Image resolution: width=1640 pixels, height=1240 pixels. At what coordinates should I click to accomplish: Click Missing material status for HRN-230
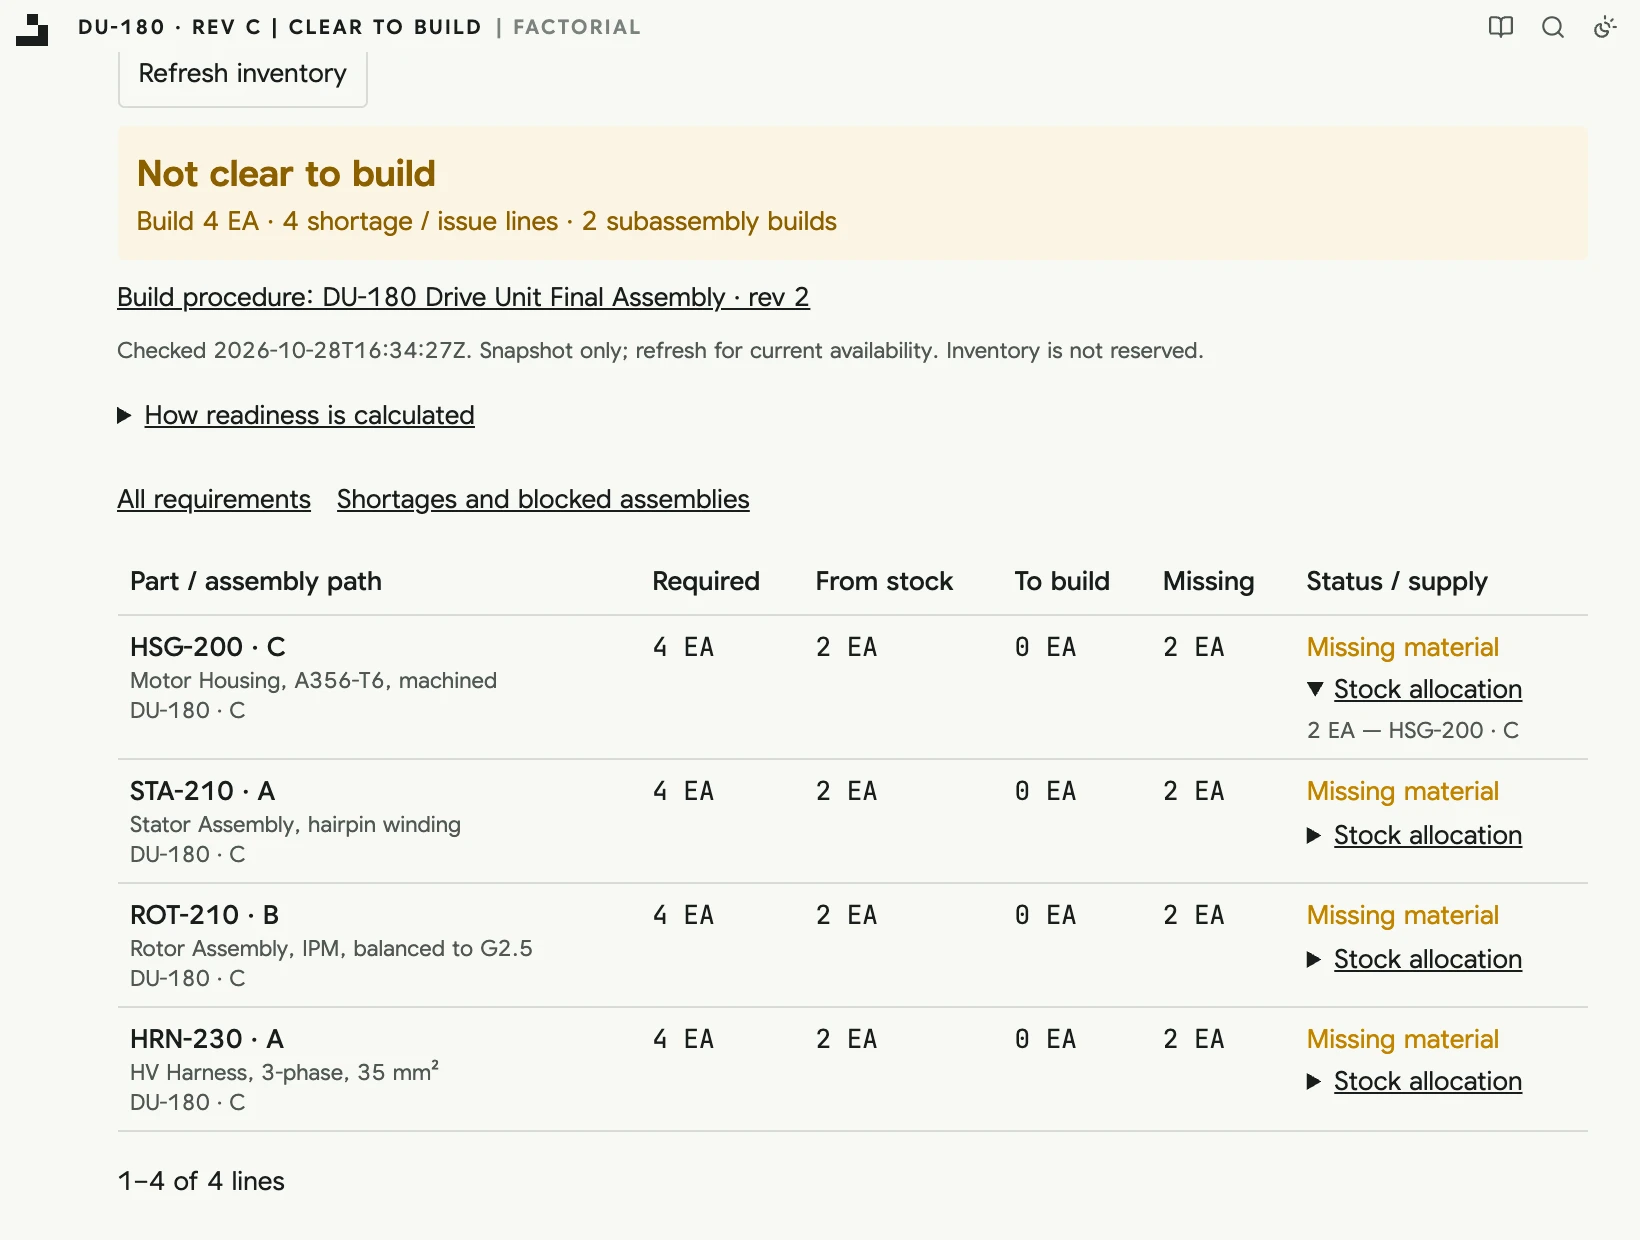pos(1403,1039)
